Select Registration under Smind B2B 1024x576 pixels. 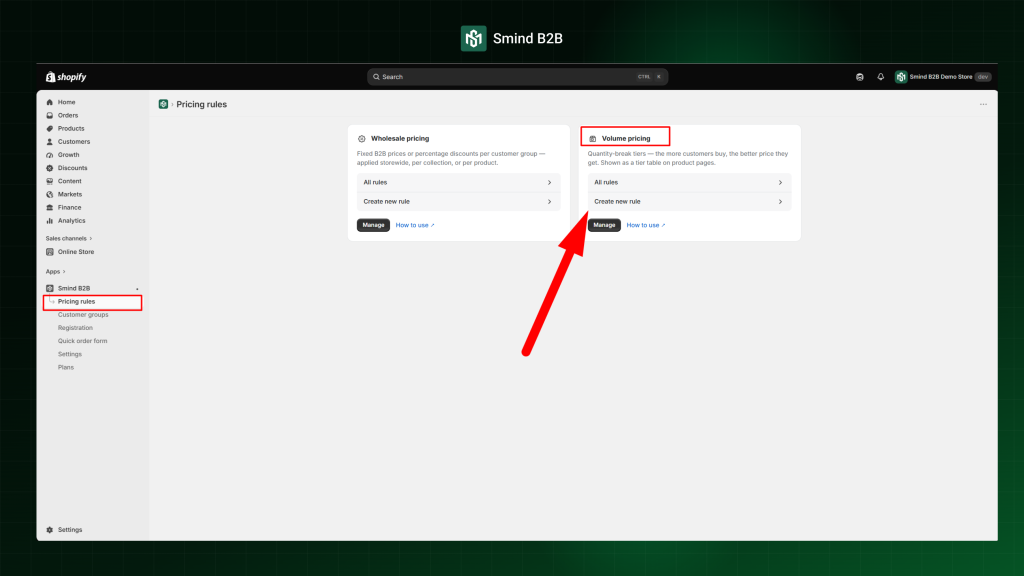coord(75,328)
